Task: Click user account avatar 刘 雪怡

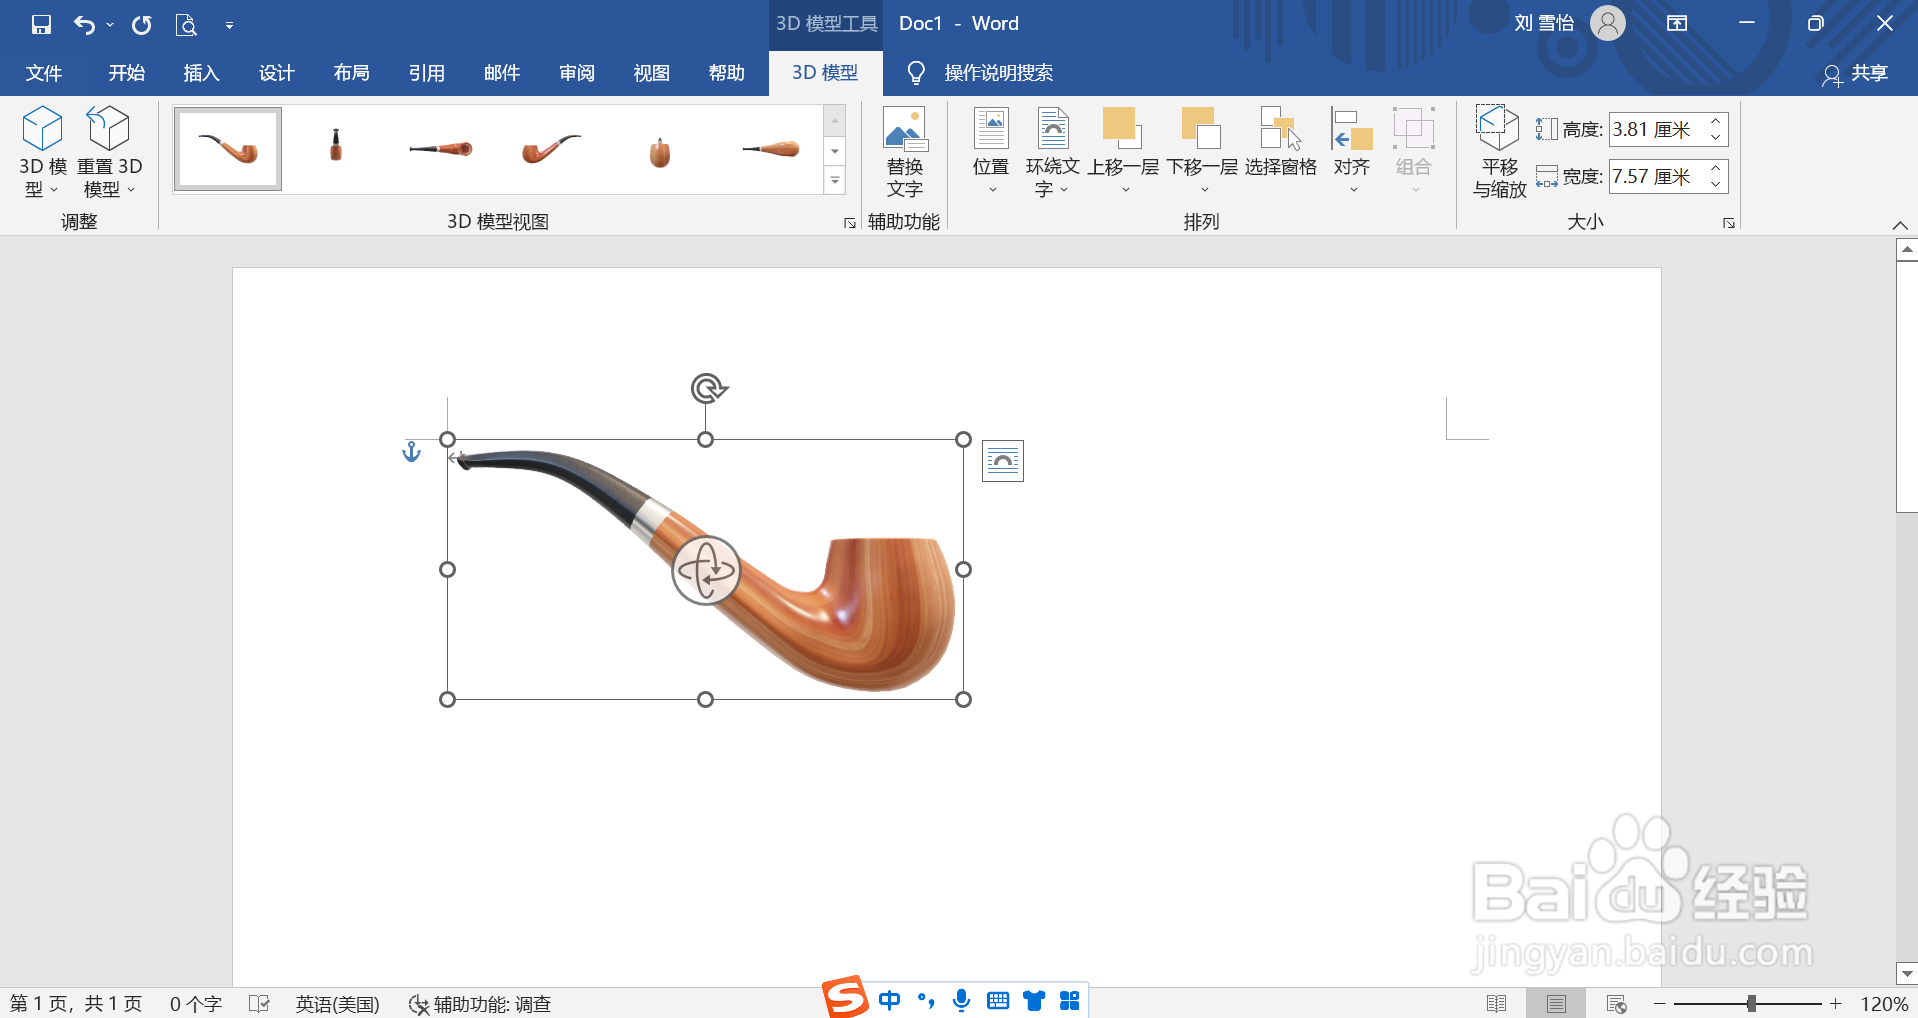Action: point(1608,23)
